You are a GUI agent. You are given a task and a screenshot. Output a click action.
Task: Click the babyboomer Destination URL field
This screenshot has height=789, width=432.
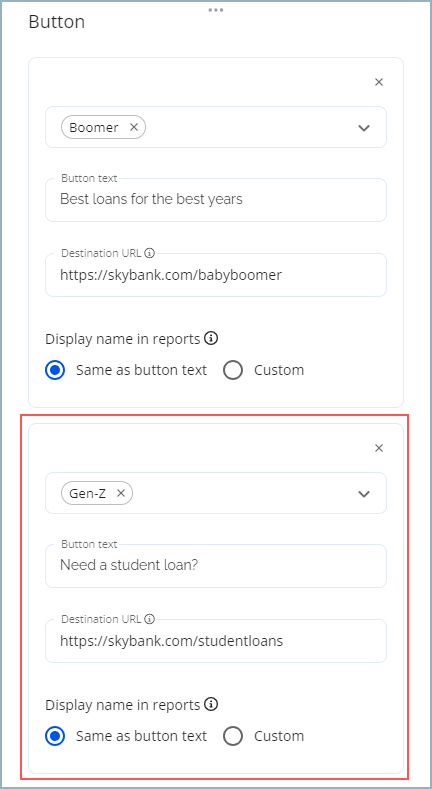(216, 275)
